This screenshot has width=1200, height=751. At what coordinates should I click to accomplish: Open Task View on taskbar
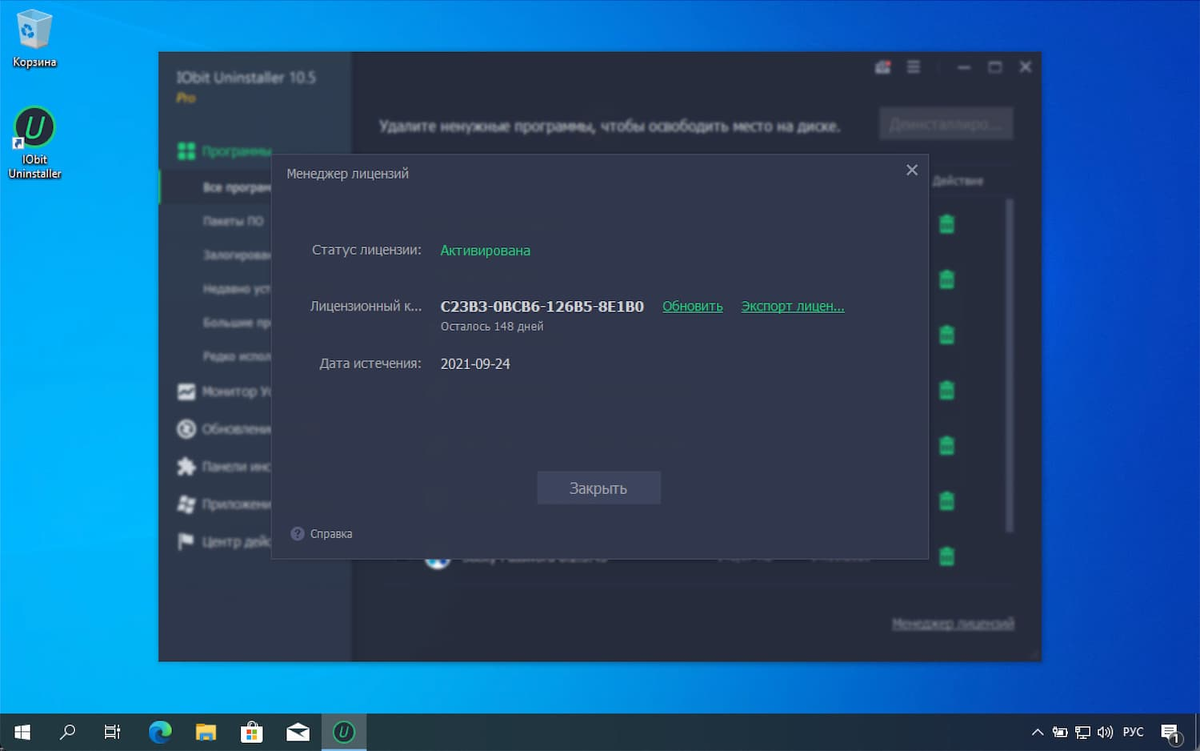click(112, 732)
